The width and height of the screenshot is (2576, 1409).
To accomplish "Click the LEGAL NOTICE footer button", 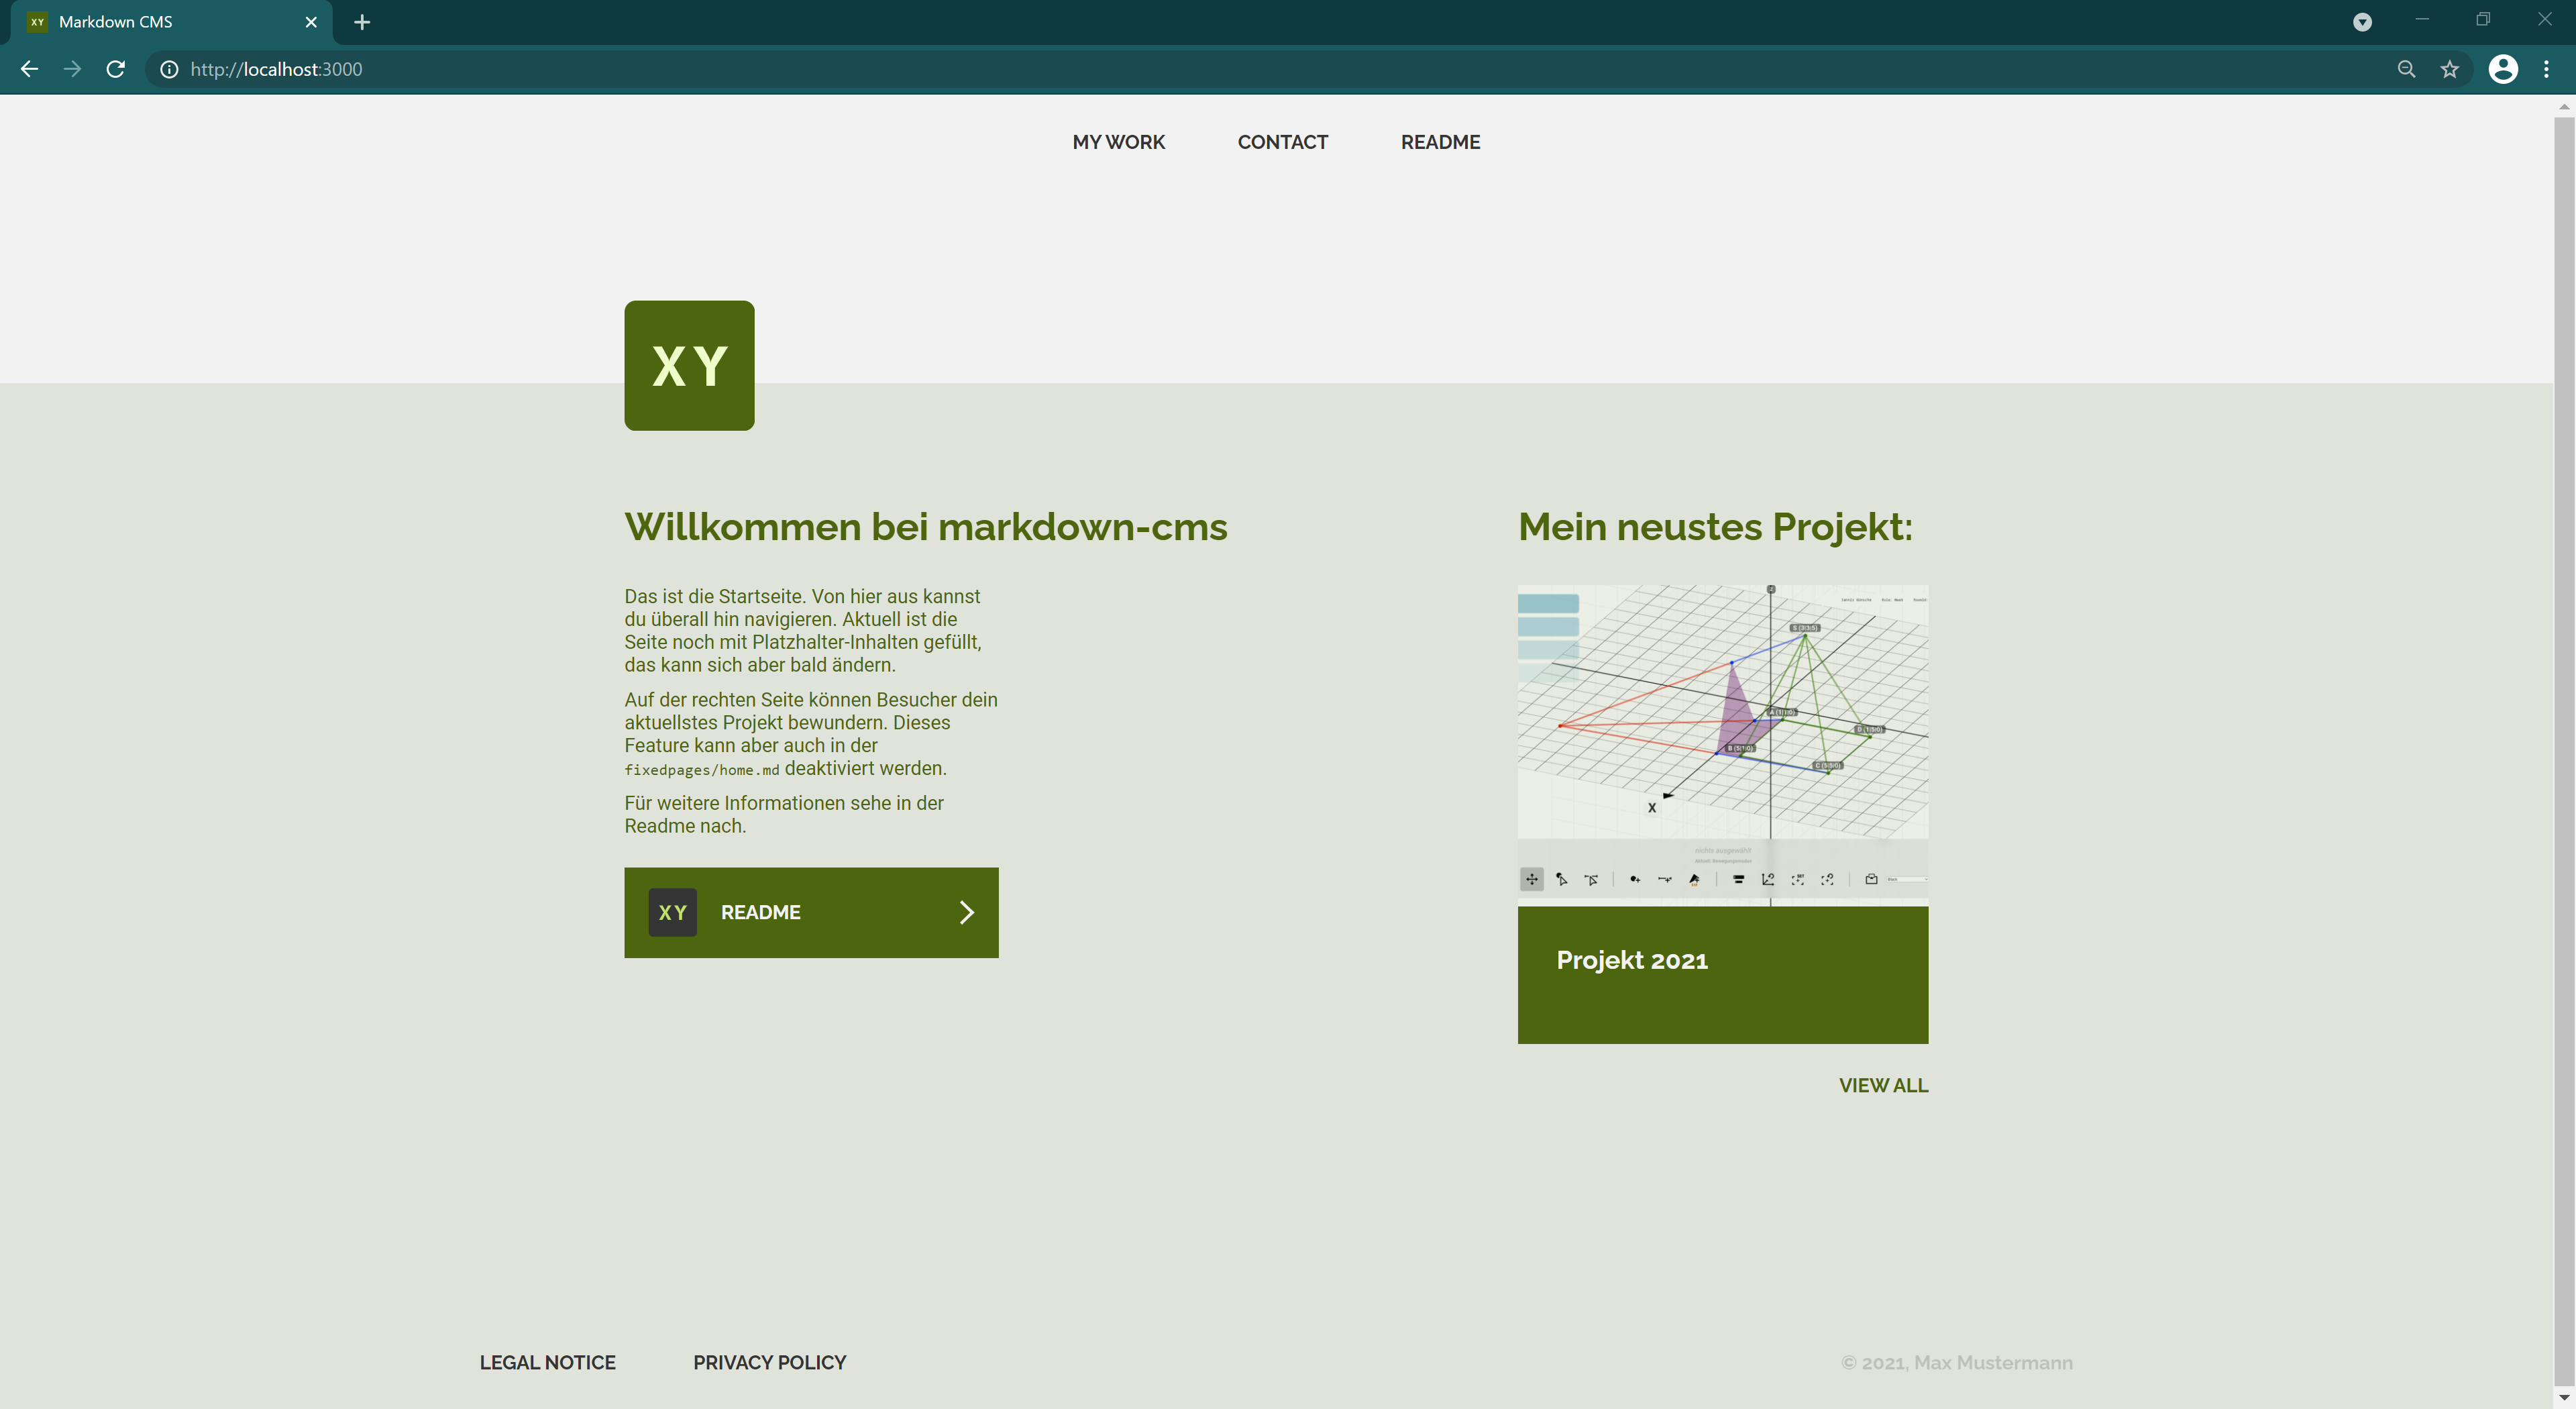I will (547, 1362).
